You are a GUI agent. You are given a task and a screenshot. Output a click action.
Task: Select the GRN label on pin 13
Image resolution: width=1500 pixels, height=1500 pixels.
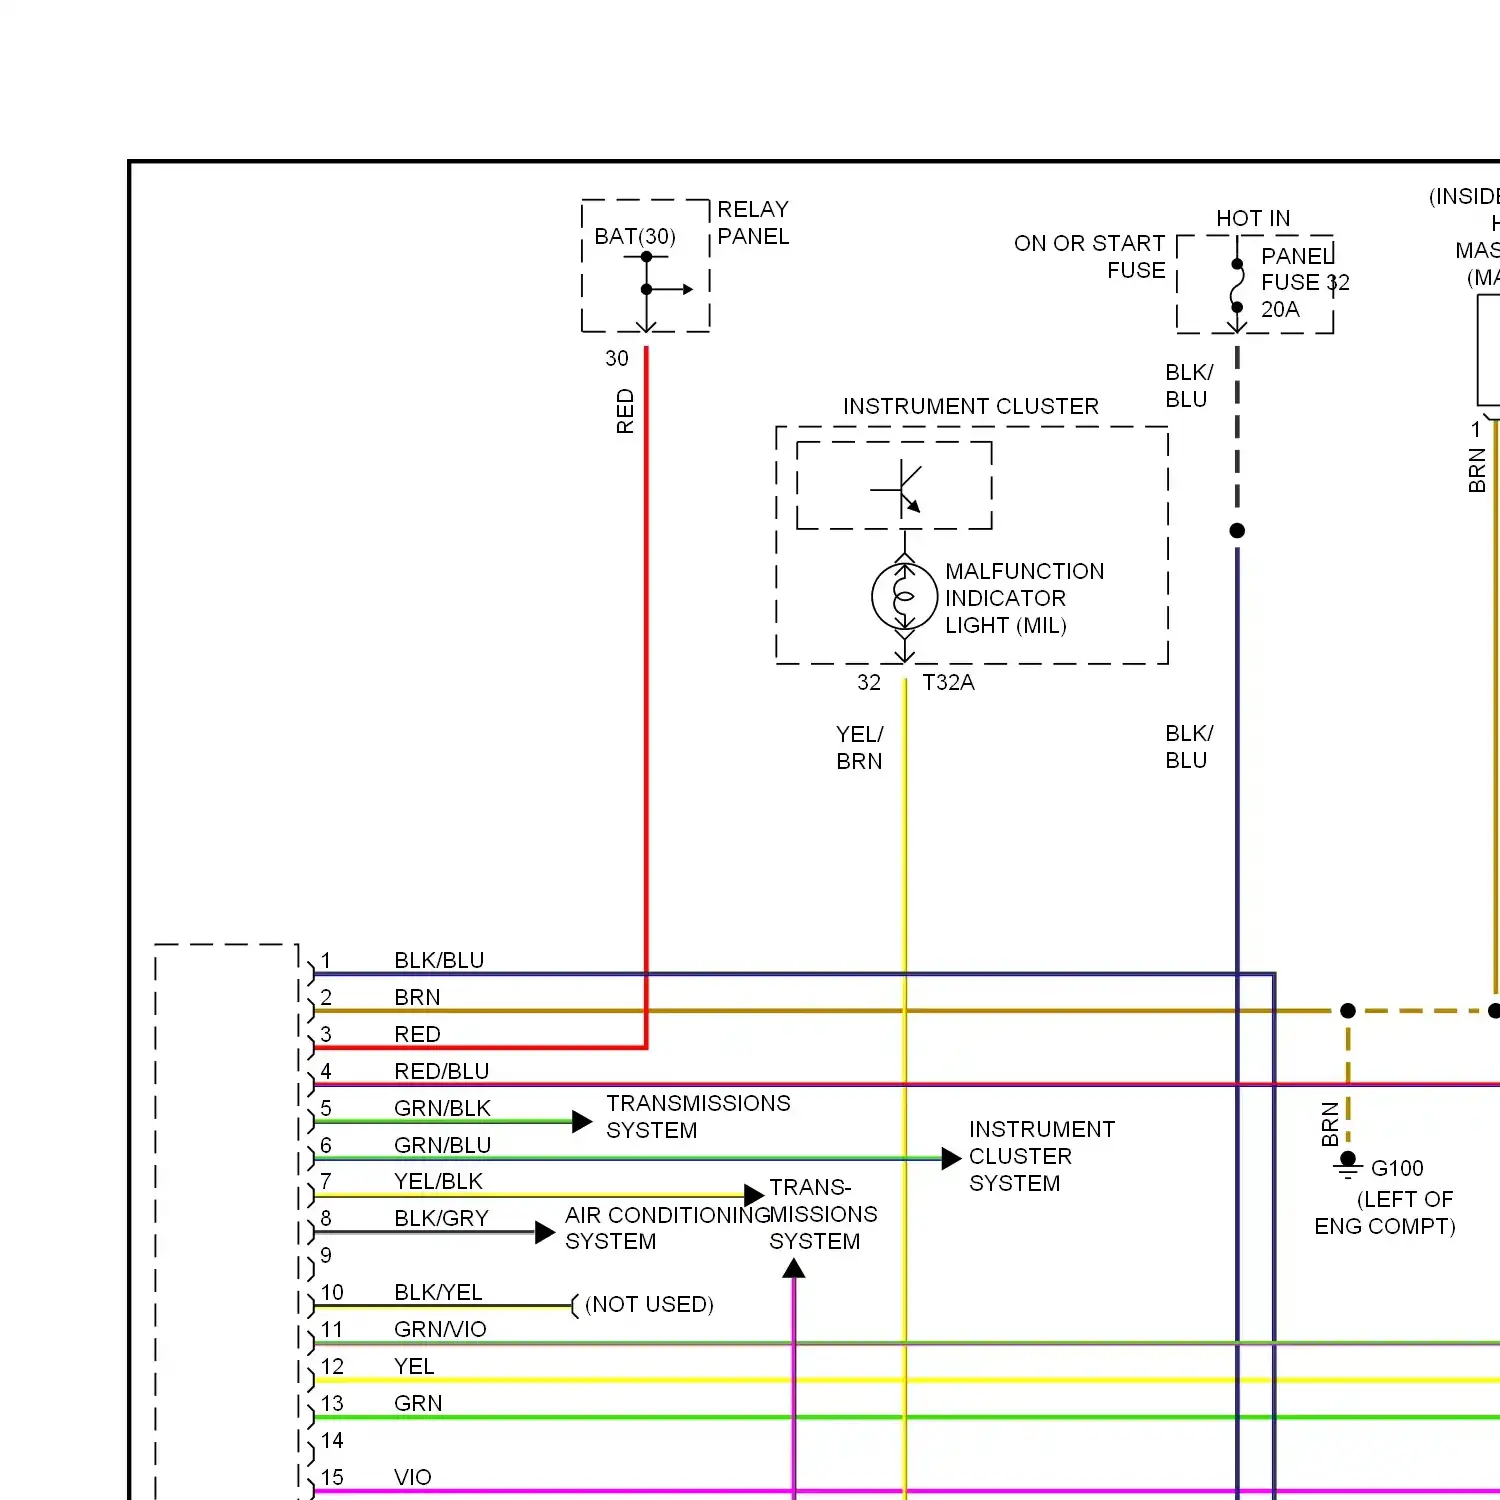[418, 1403]
